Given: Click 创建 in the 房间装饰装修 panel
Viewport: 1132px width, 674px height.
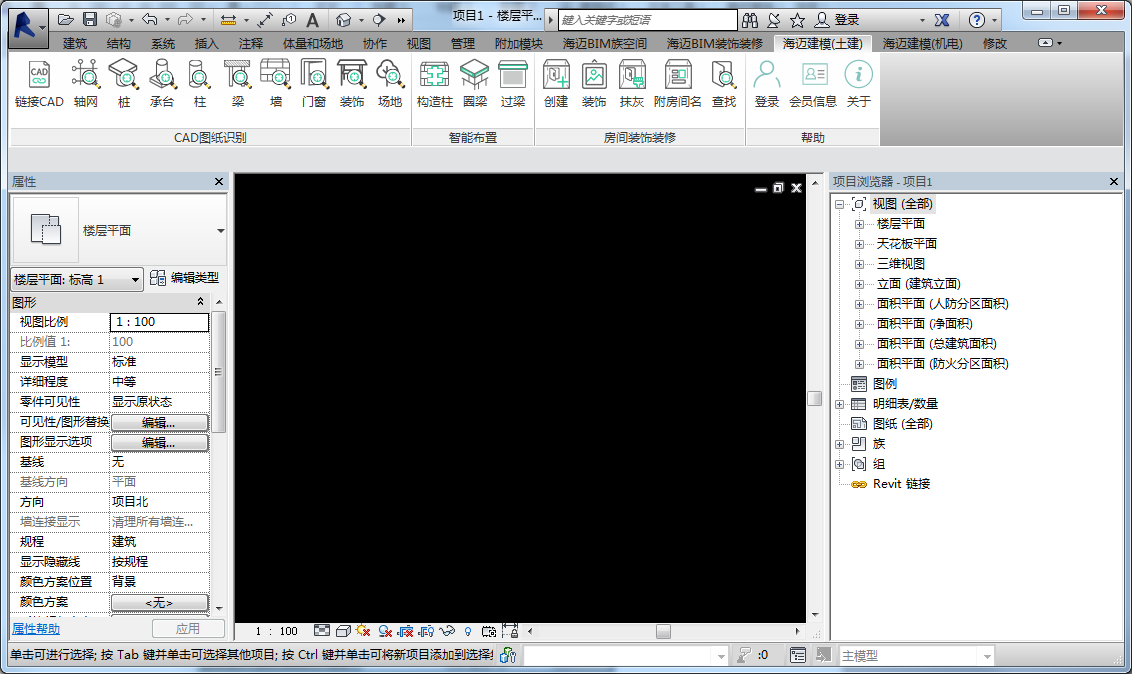Looking at the screenshot, I should click(x=556, y=84).
